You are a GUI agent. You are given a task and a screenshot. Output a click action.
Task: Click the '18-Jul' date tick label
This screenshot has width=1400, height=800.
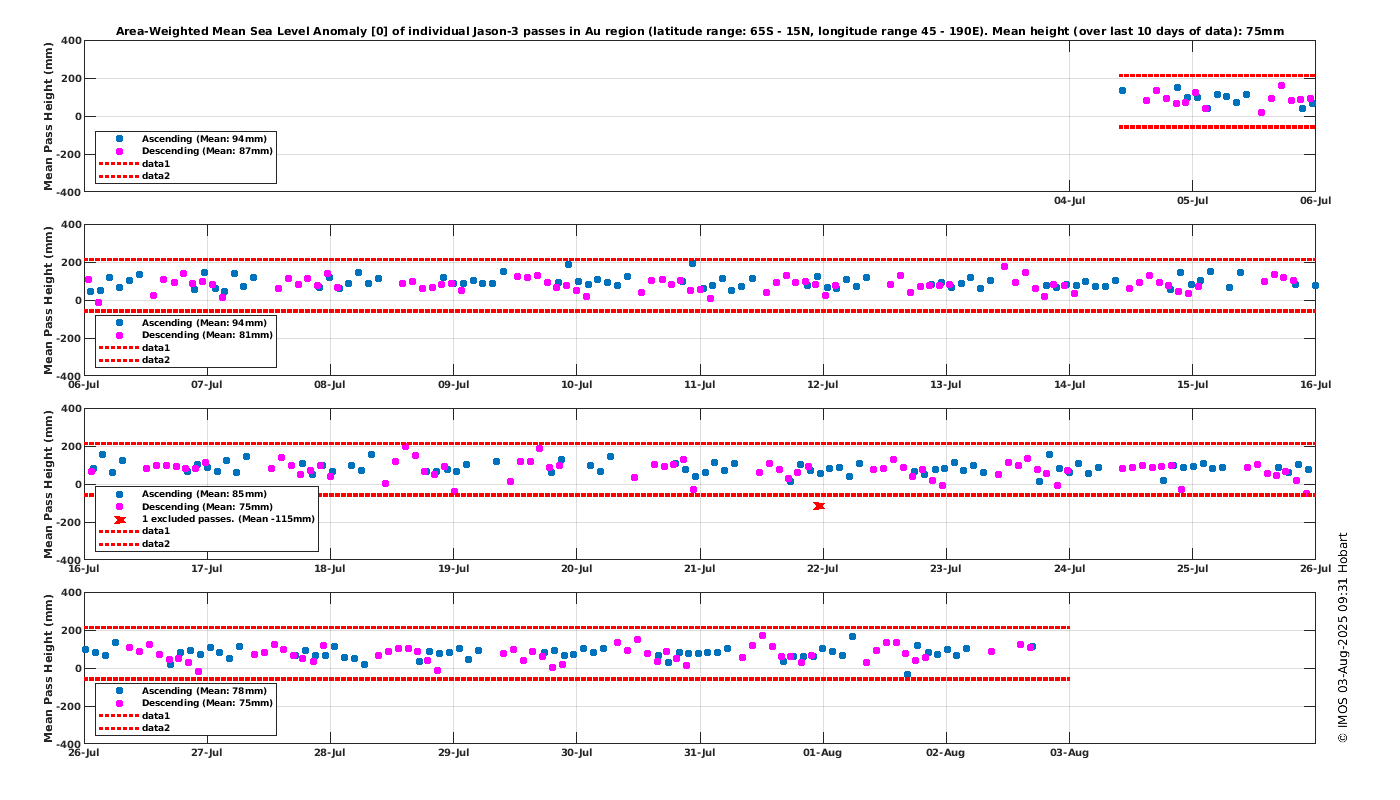pyautogui.click(x=330, y=569)
